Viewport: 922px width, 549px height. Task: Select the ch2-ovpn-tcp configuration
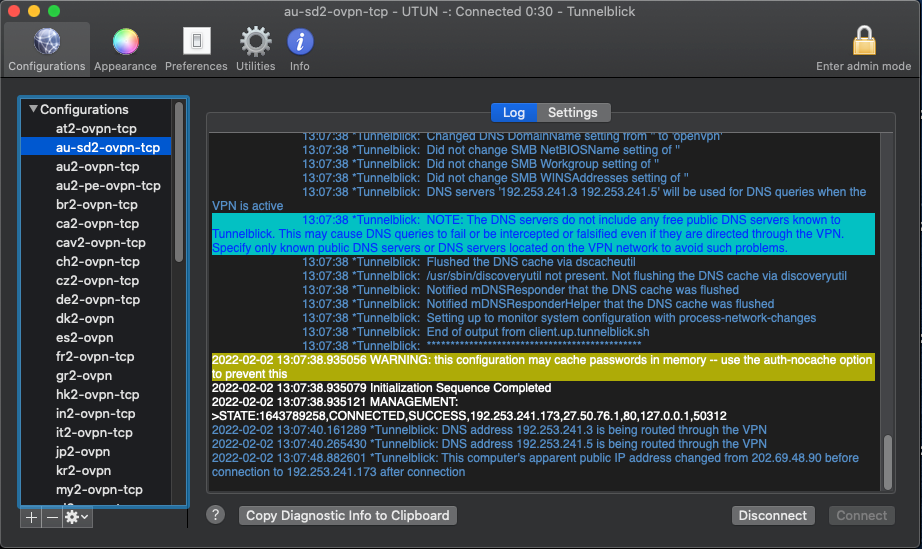pyautogui.click(x=96, y=262)
